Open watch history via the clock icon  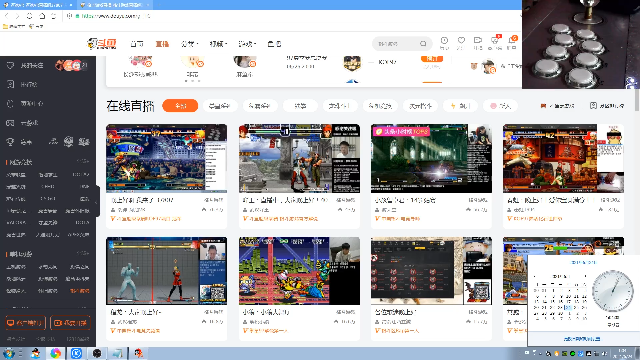(x=444, y=40)
